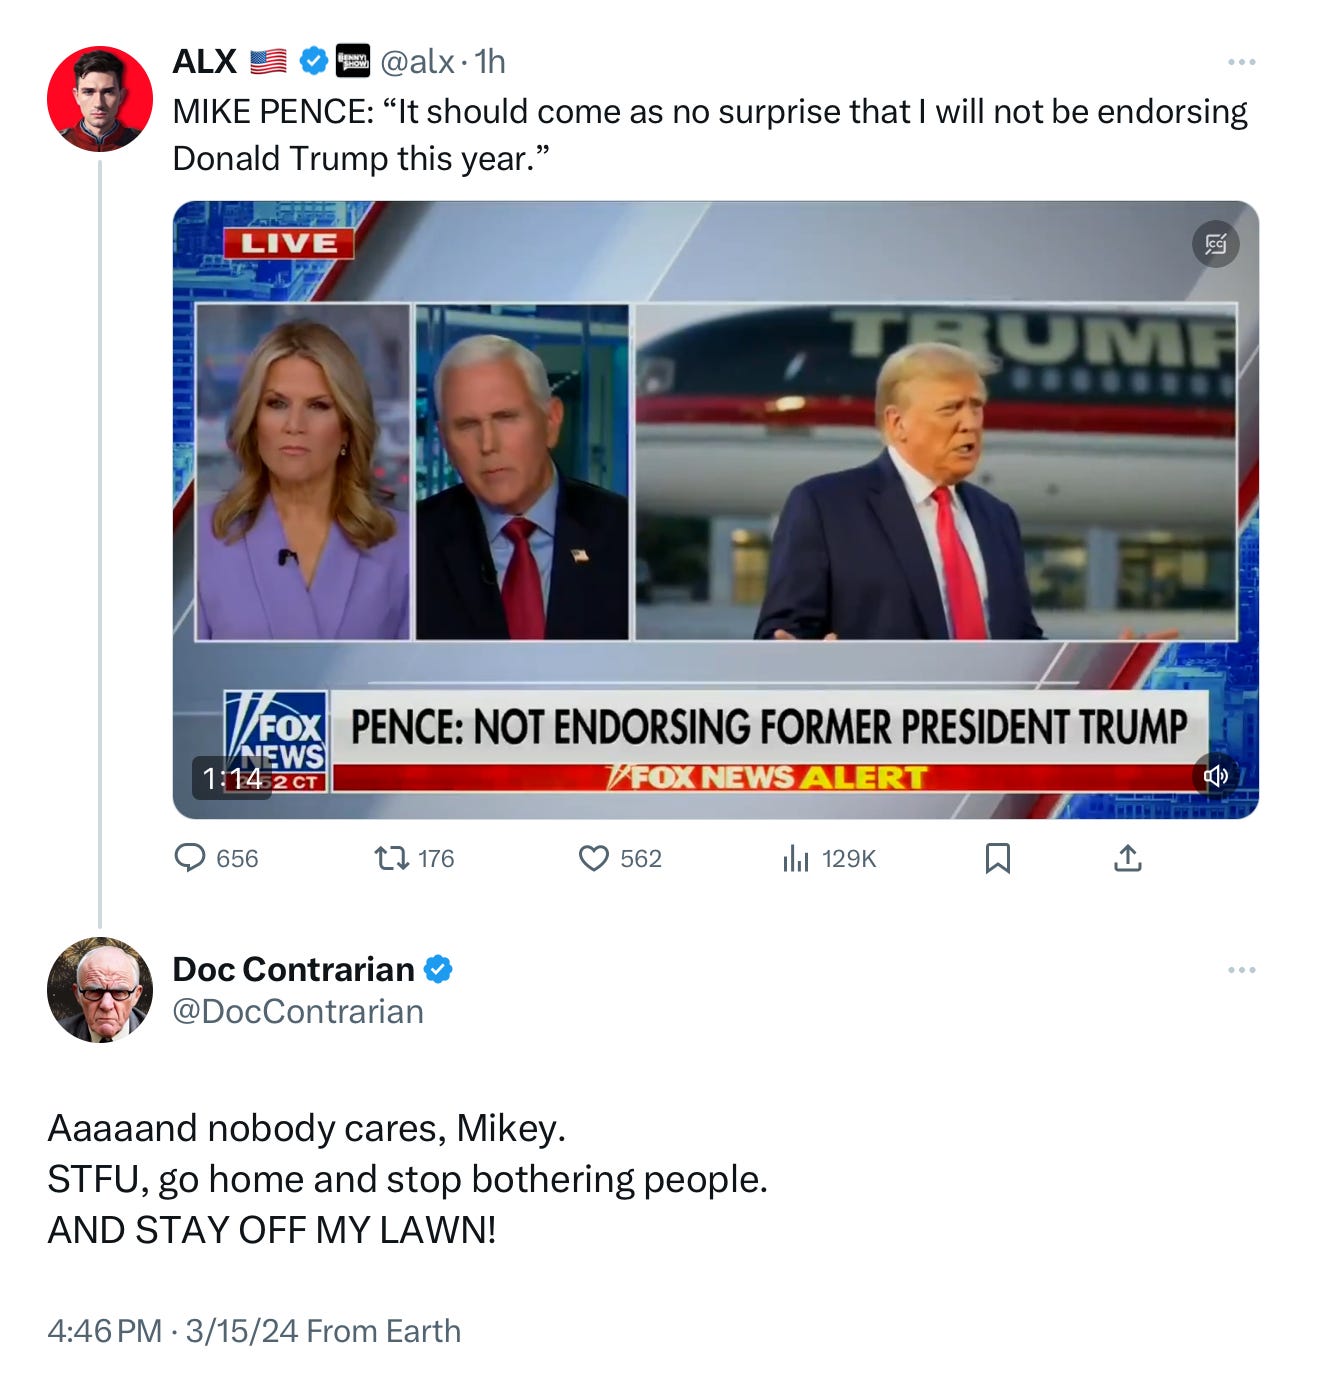Share the ALX tweet

click(1127, 858)
